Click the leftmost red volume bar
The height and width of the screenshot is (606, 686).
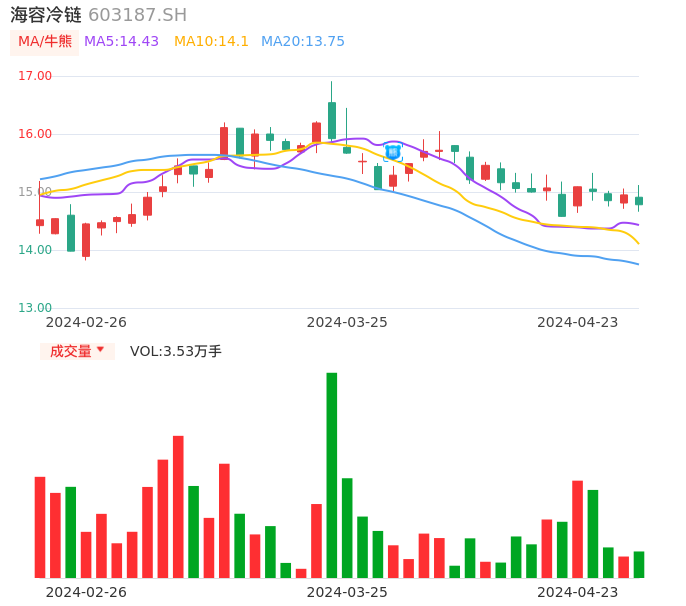click(x=40, y=527)
